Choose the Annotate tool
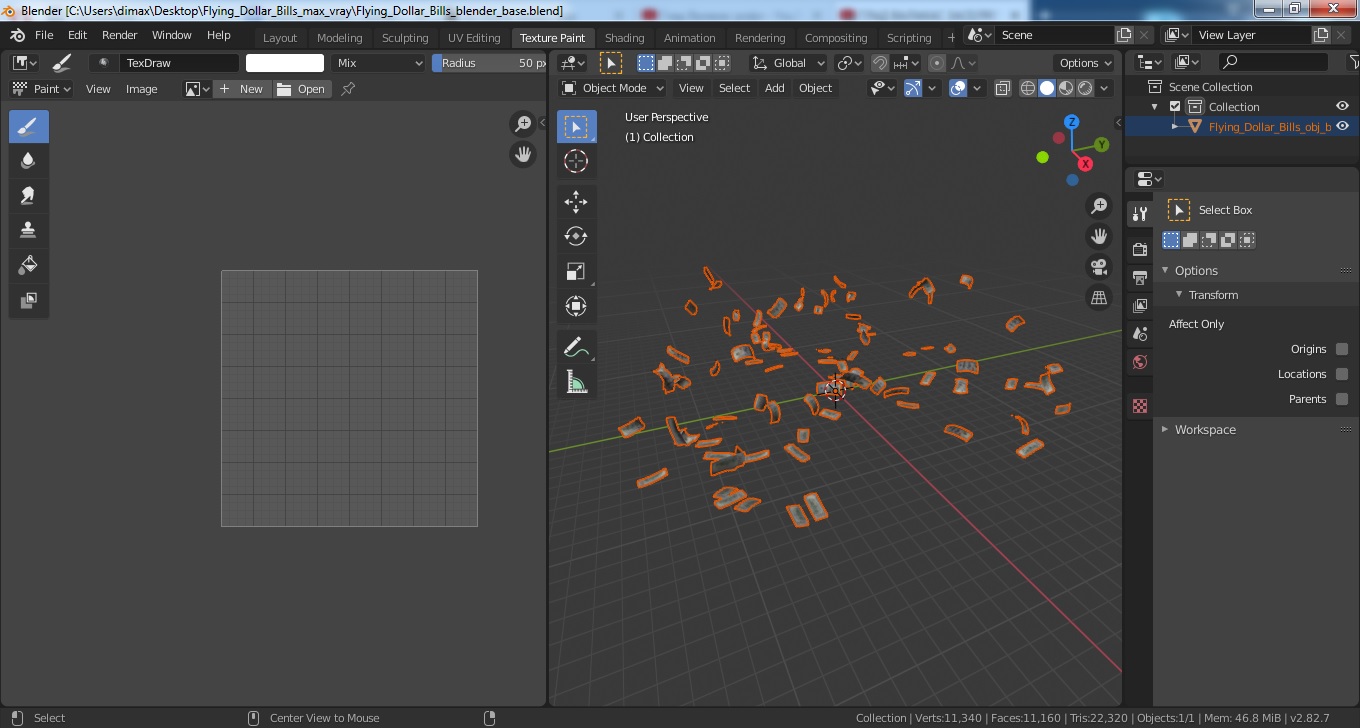Viewport: 1360px width, 728px height. [x=576, y=347]
